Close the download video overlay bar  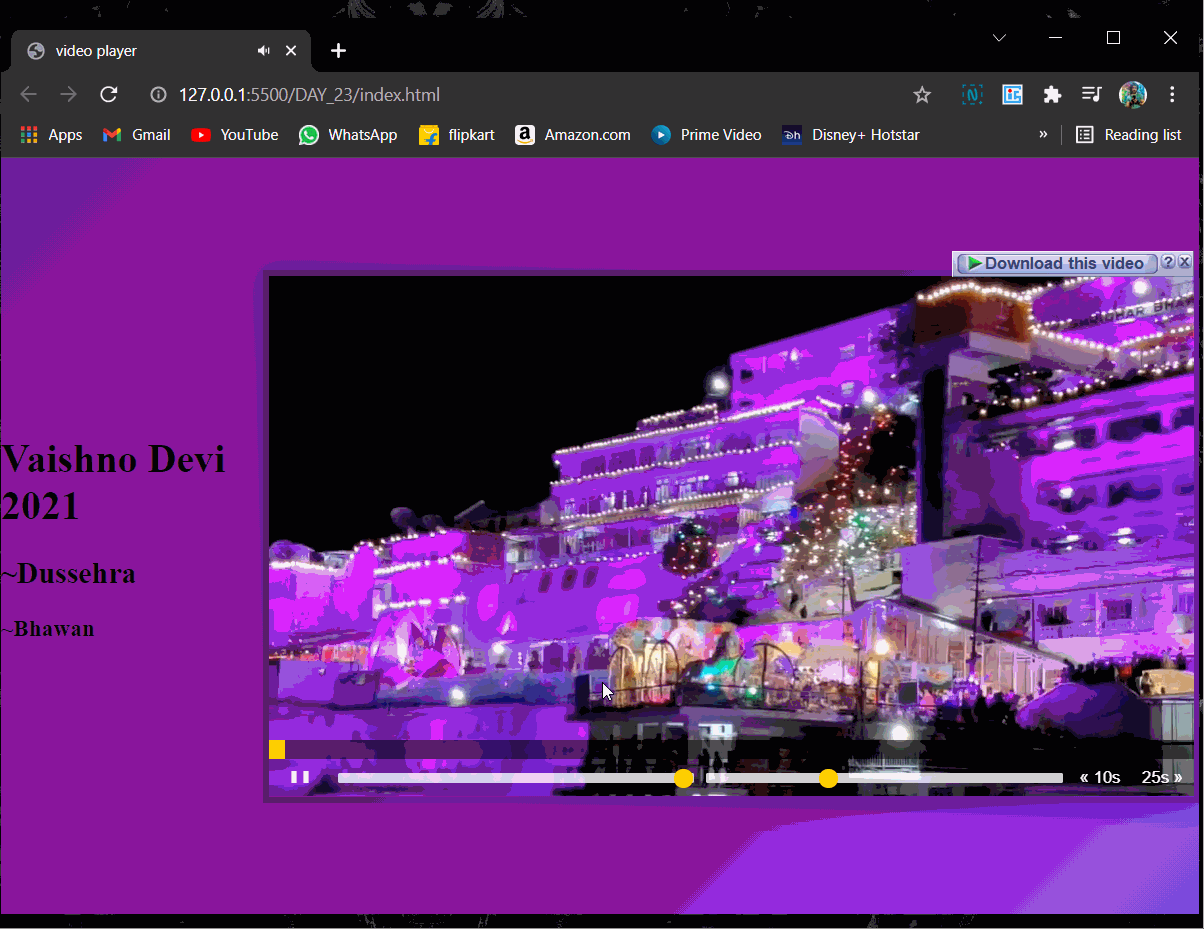(1185, 262)
